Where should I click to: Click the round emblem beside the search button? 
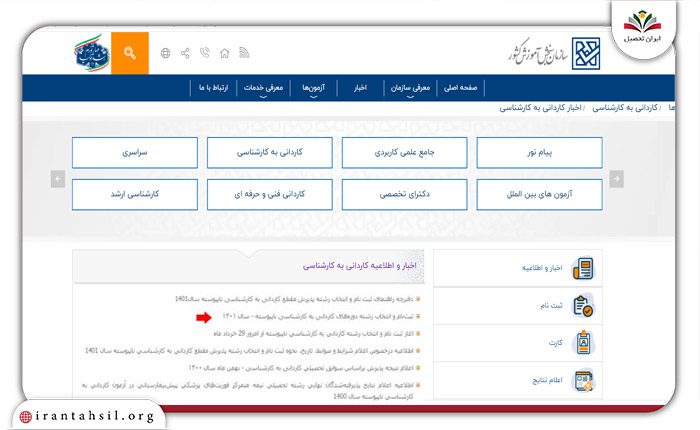pos(92,53)
